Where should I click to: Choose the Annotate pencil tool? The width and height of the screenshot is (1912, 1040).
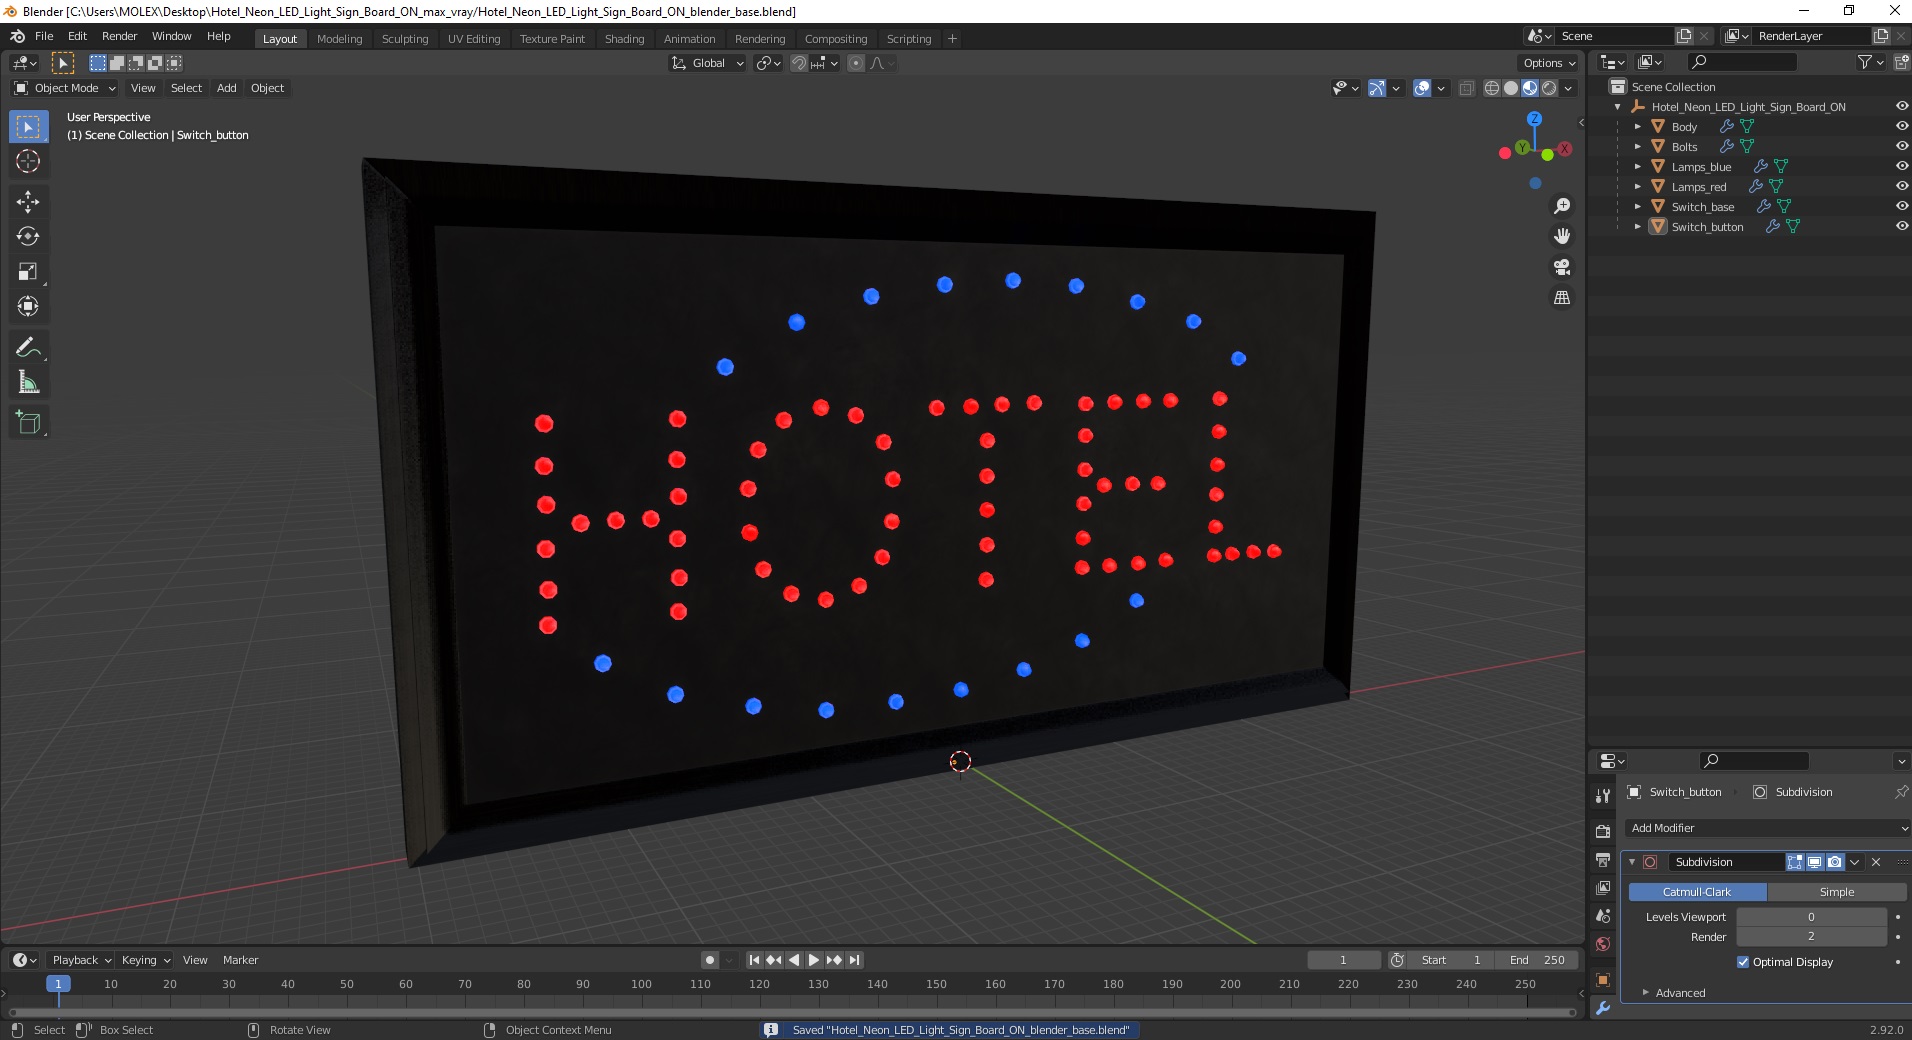[28, 347]
